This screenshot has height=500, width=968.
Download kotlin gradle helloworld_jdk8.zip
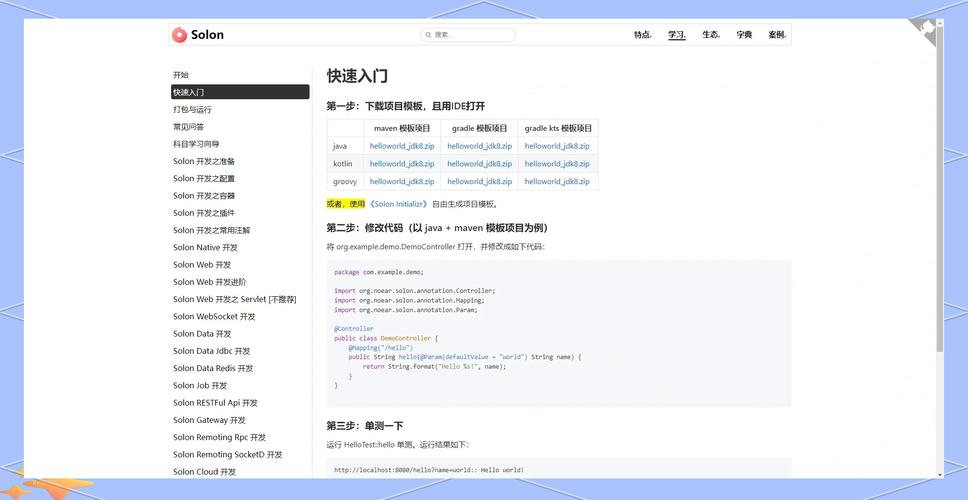[480, 164]
